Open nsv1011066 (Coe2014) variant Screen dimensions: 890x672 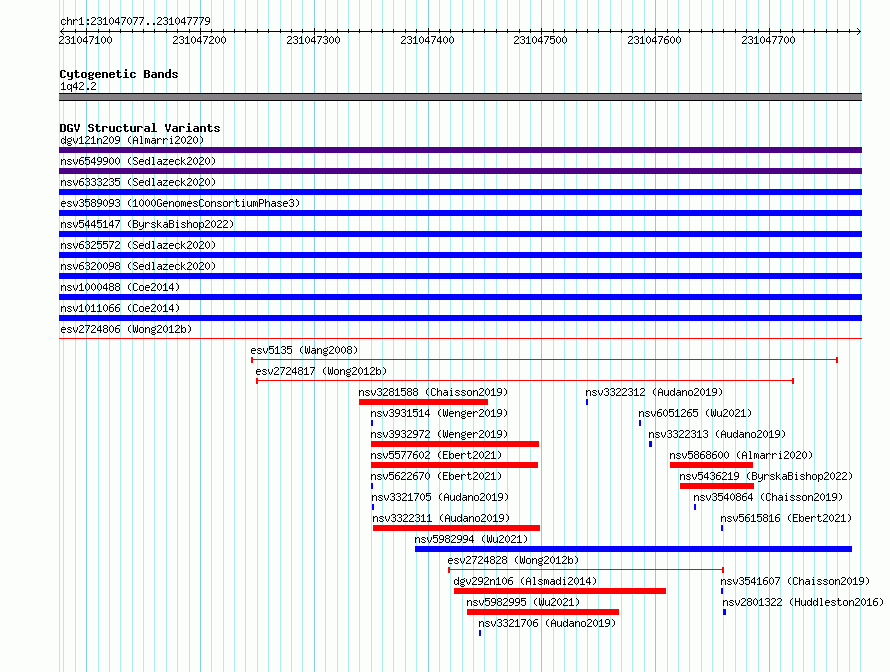(120, 308)
